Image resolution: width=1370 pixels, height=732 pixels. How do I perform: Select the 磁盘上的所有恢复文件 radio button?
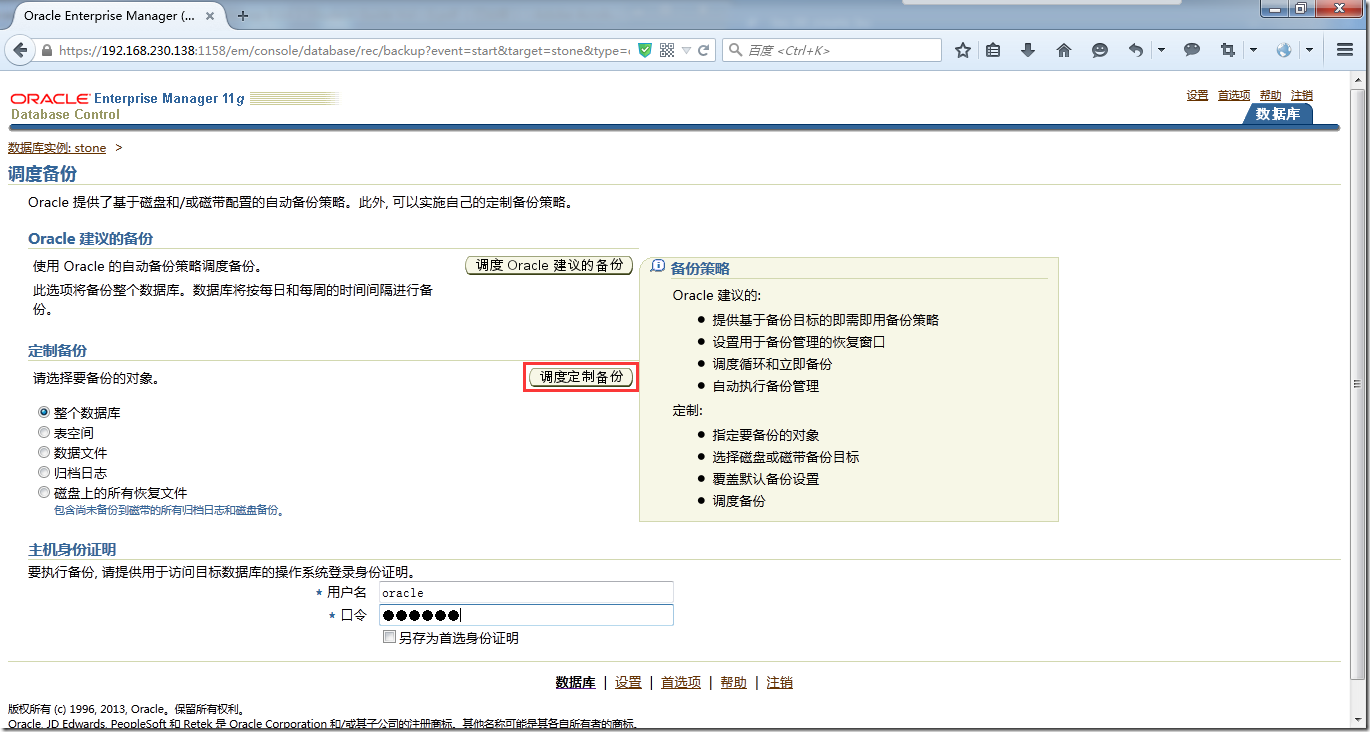coord(44,492)
